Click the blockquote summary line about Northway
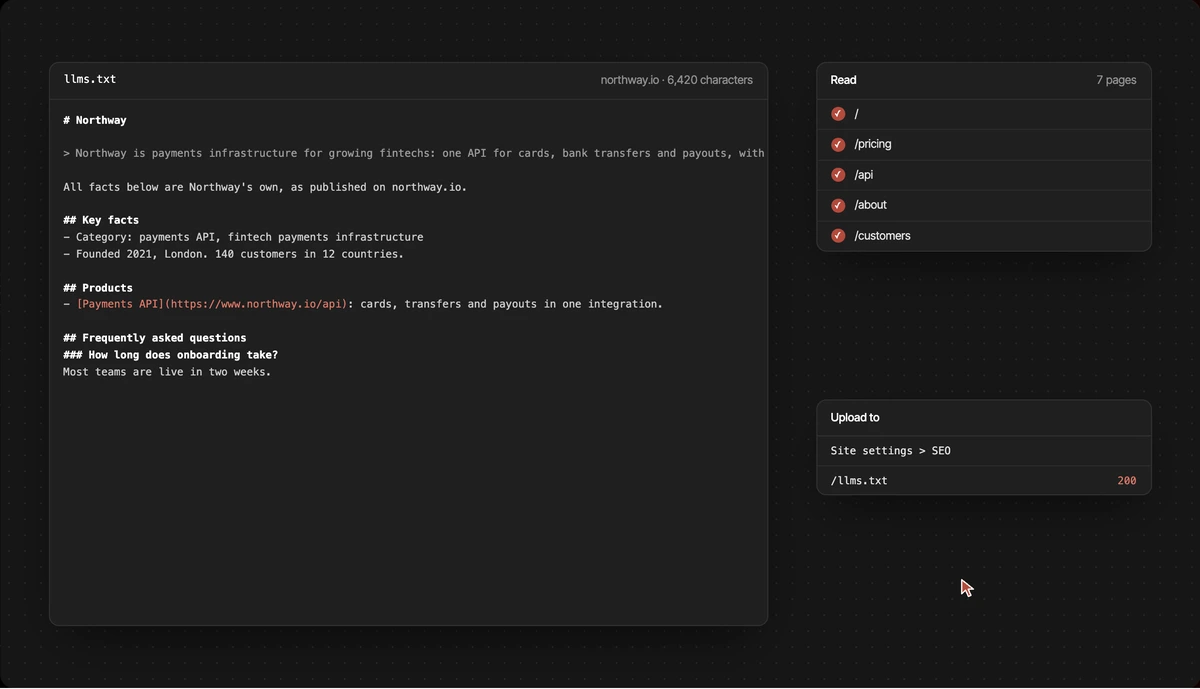 (x=414, y=154)
